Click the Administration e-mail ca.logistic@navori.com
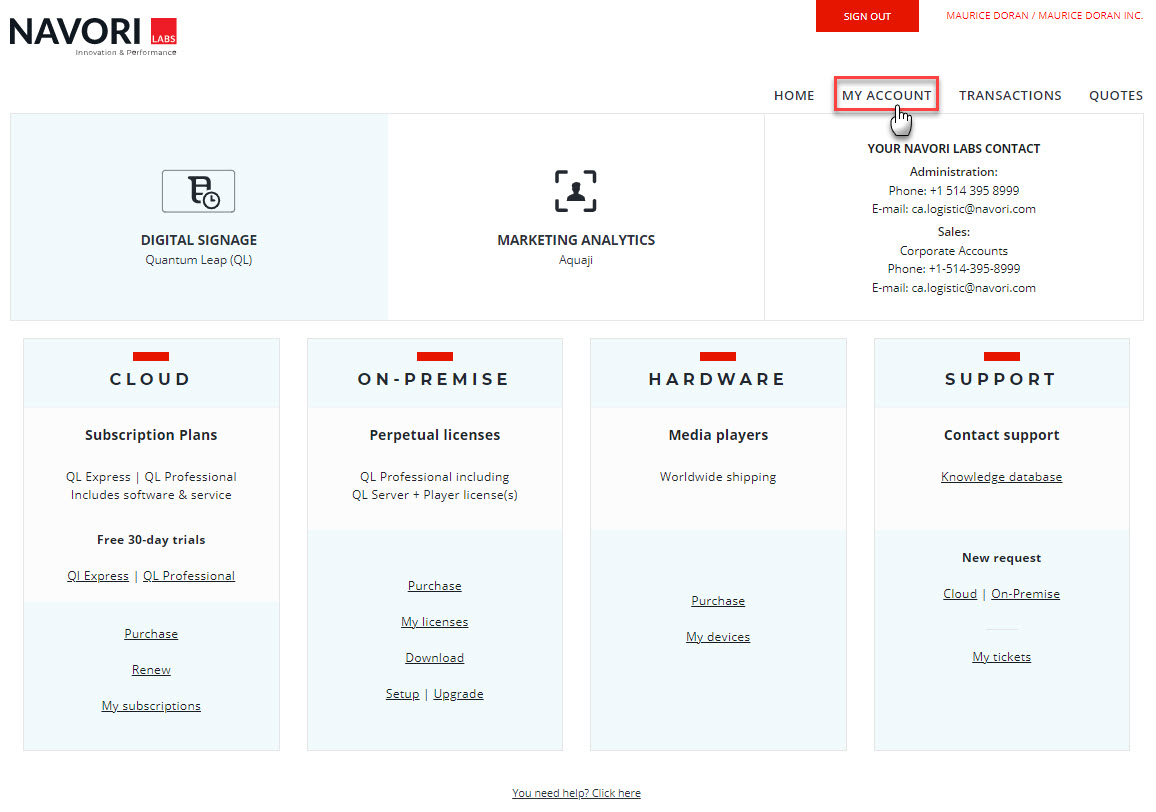The width and height of the screenshot is (1156, 812). pyautogui.click(x=973, y=209)
